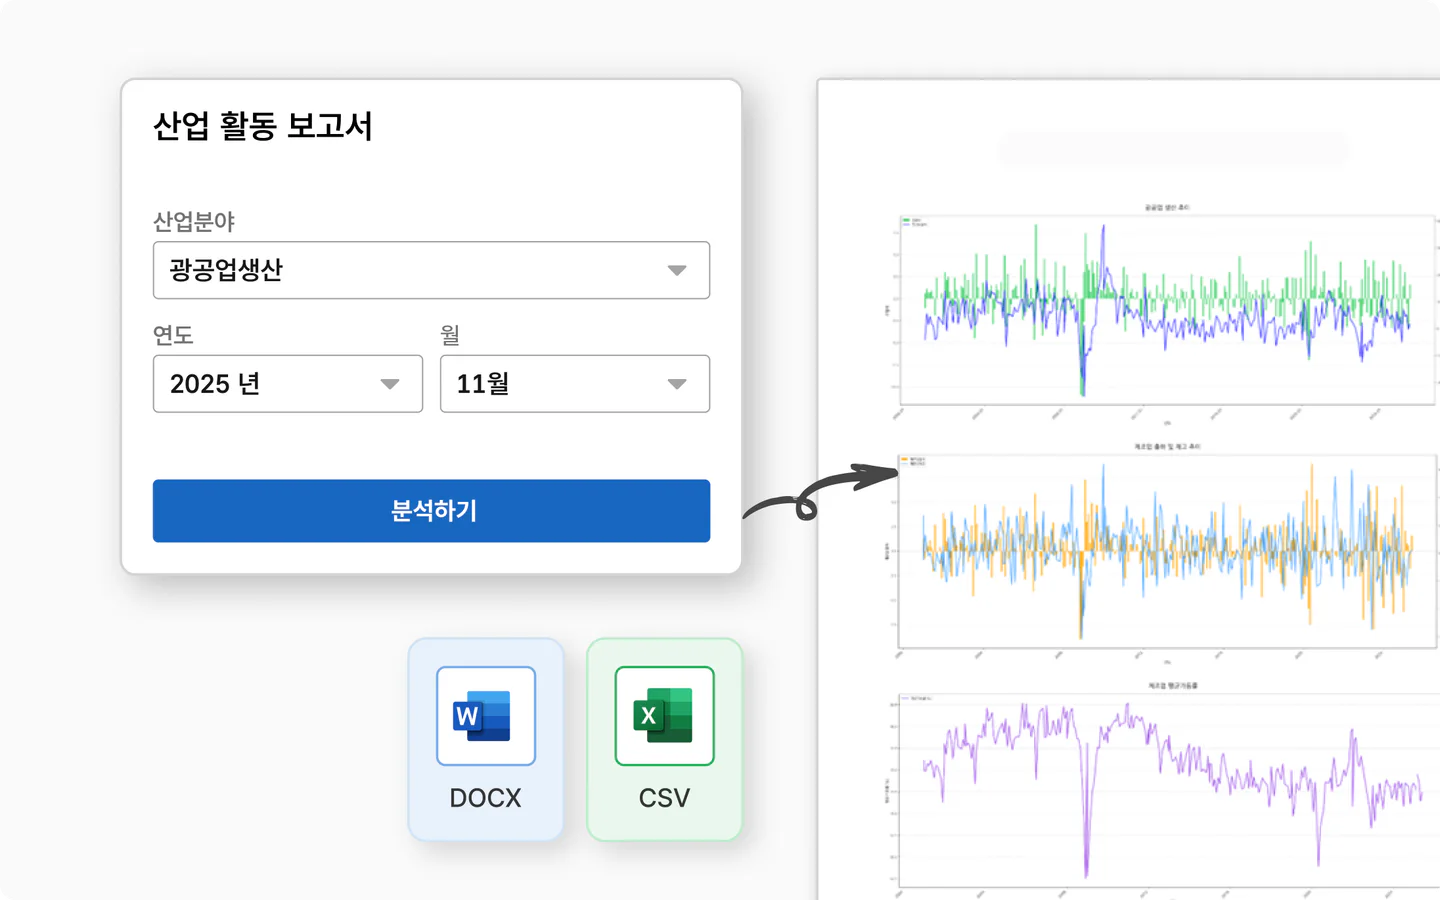Click the Word DOCX file icon

pyautogui.click(x=486, y=716)
